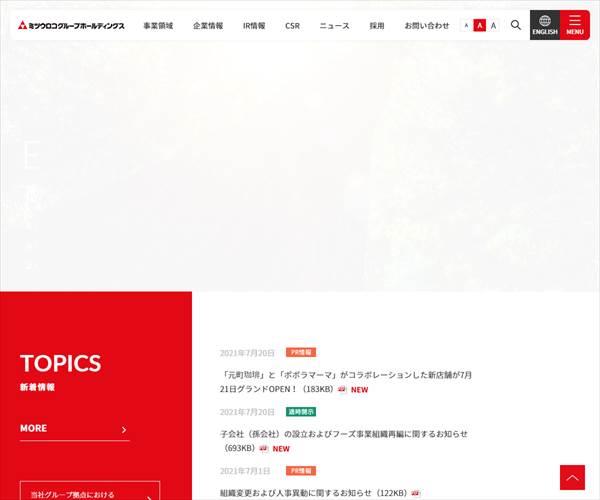Open the 採用 menu
Screen dimensions: 600x500
coord(377,26)
